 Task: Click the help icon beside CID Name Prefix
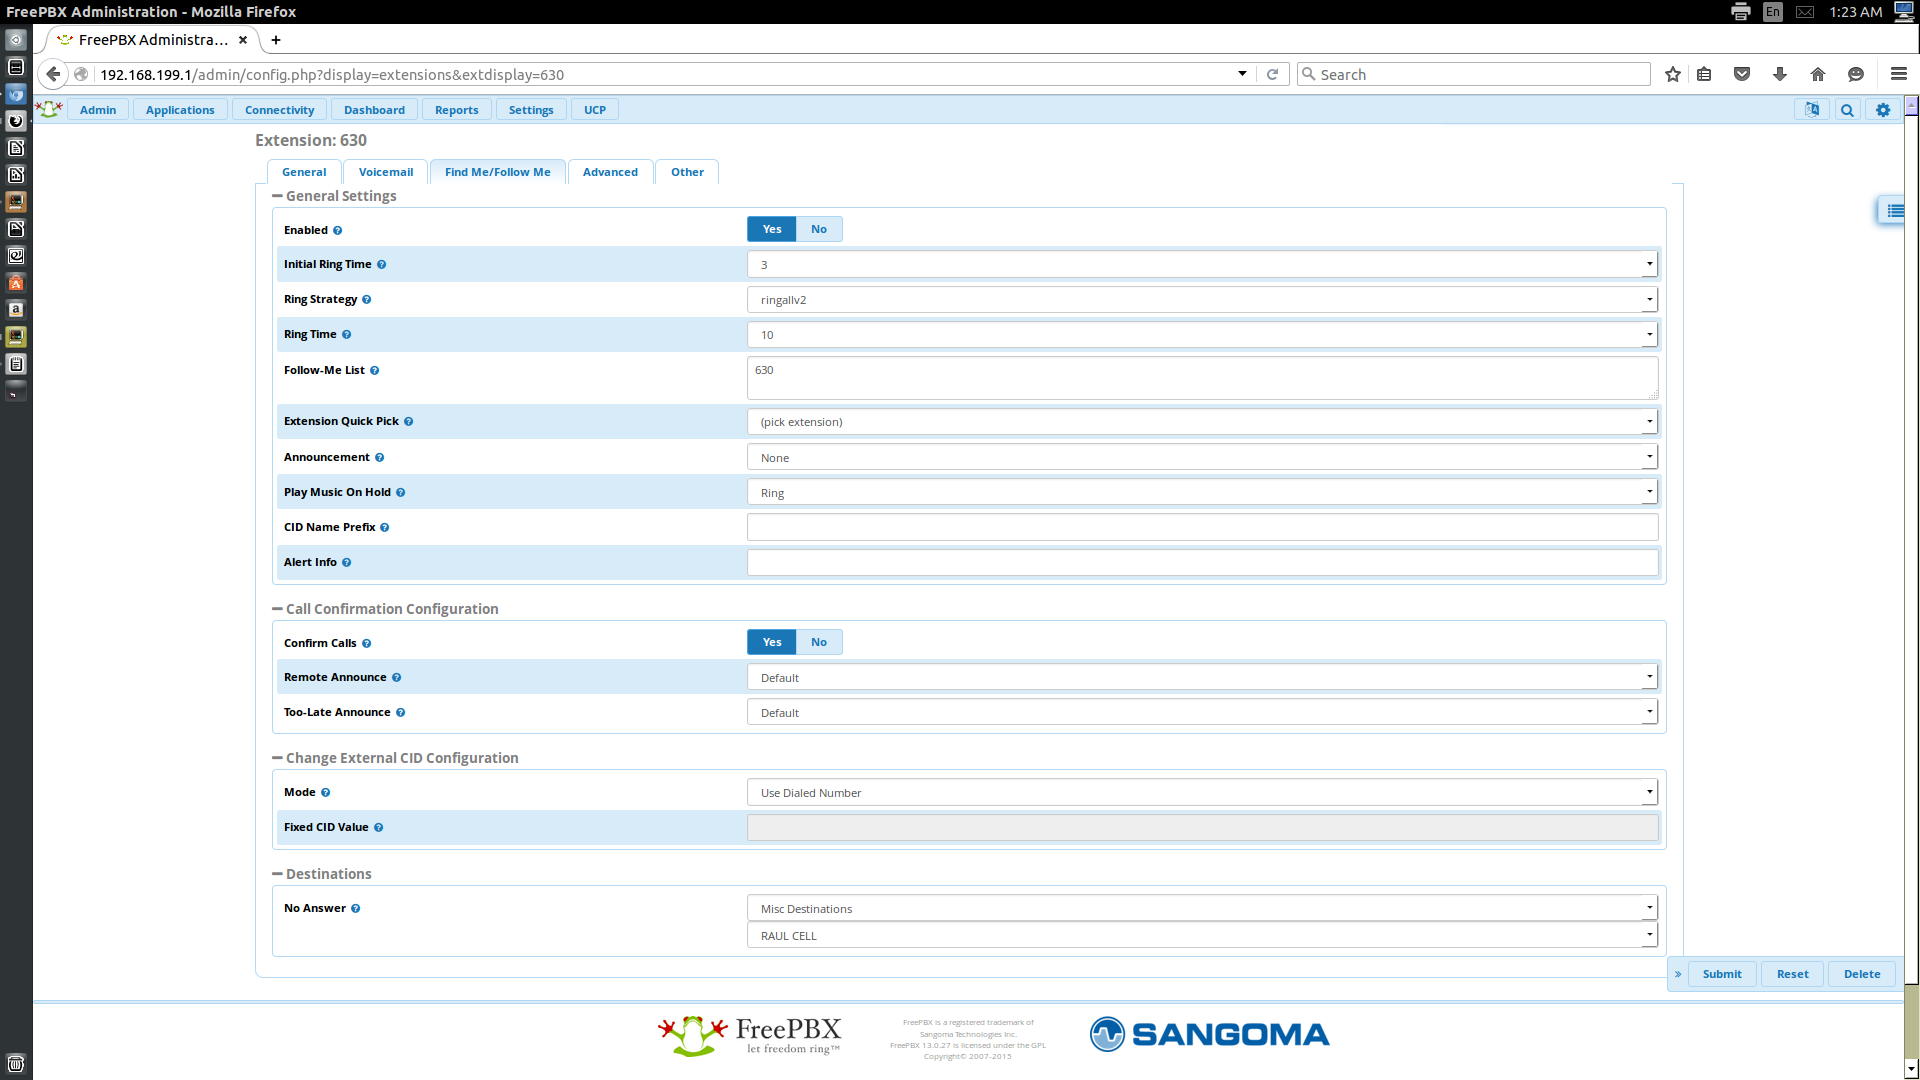(x=384, y=528)
